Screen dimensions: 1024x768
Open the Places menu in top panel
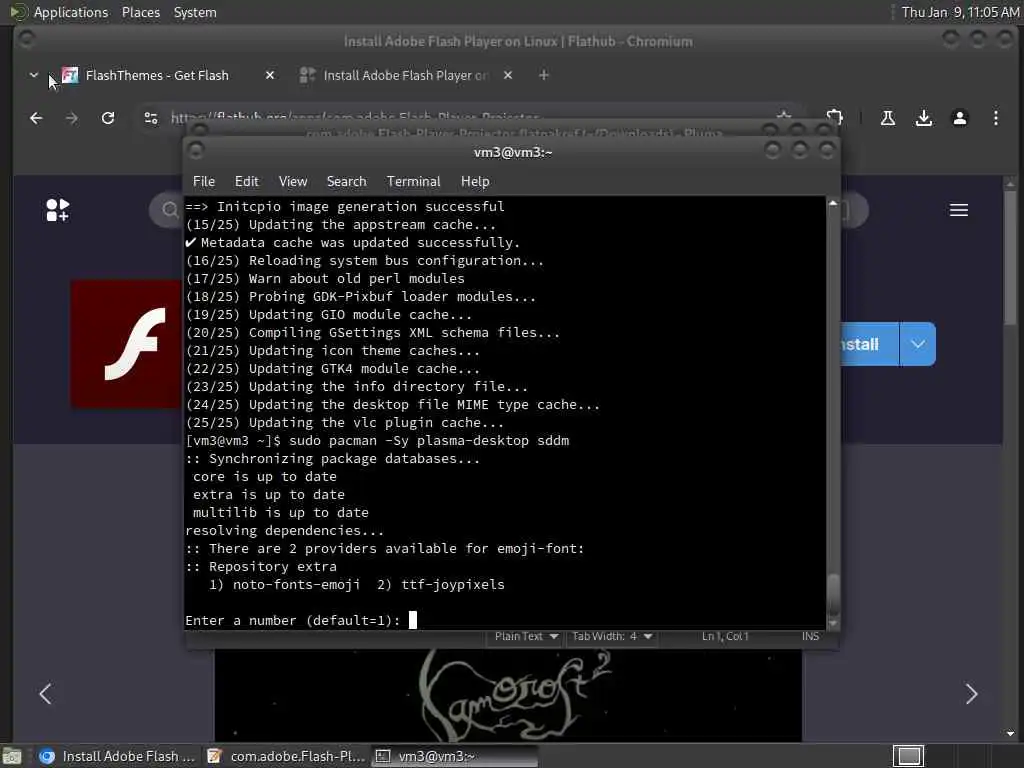coord(140,12)
